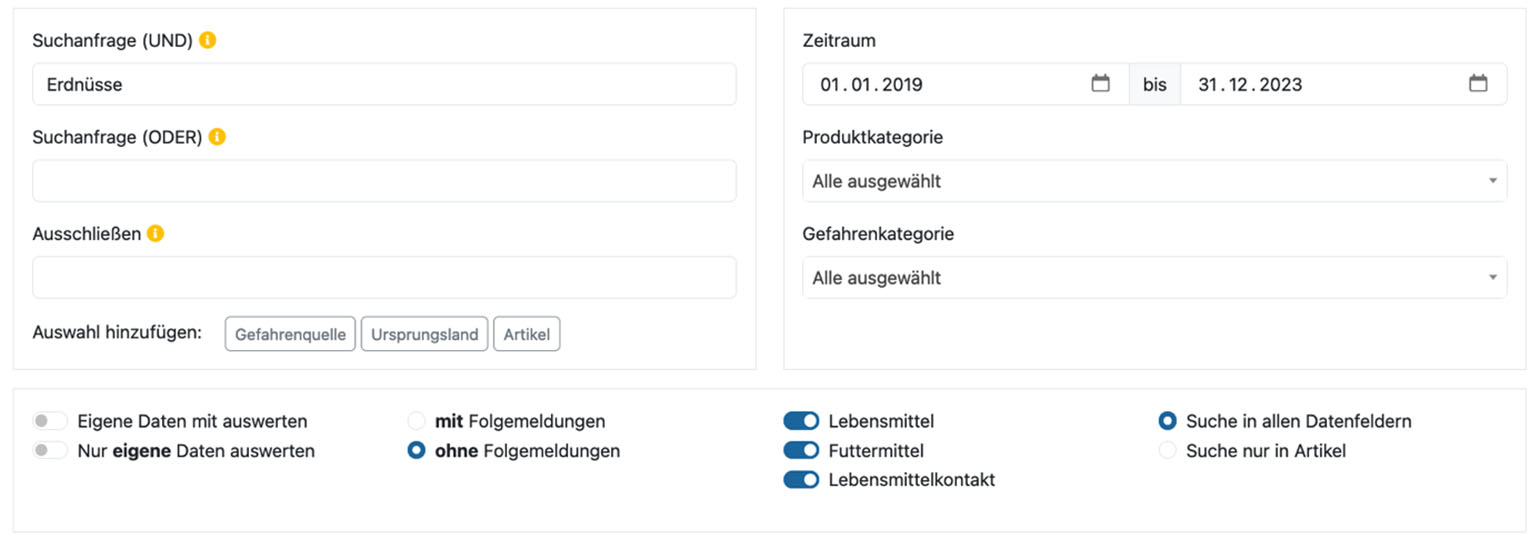Screen dimensions: 1539x547
Task: Click info icon beside Suchanfrage (ODER)
Action: point(217,137)
